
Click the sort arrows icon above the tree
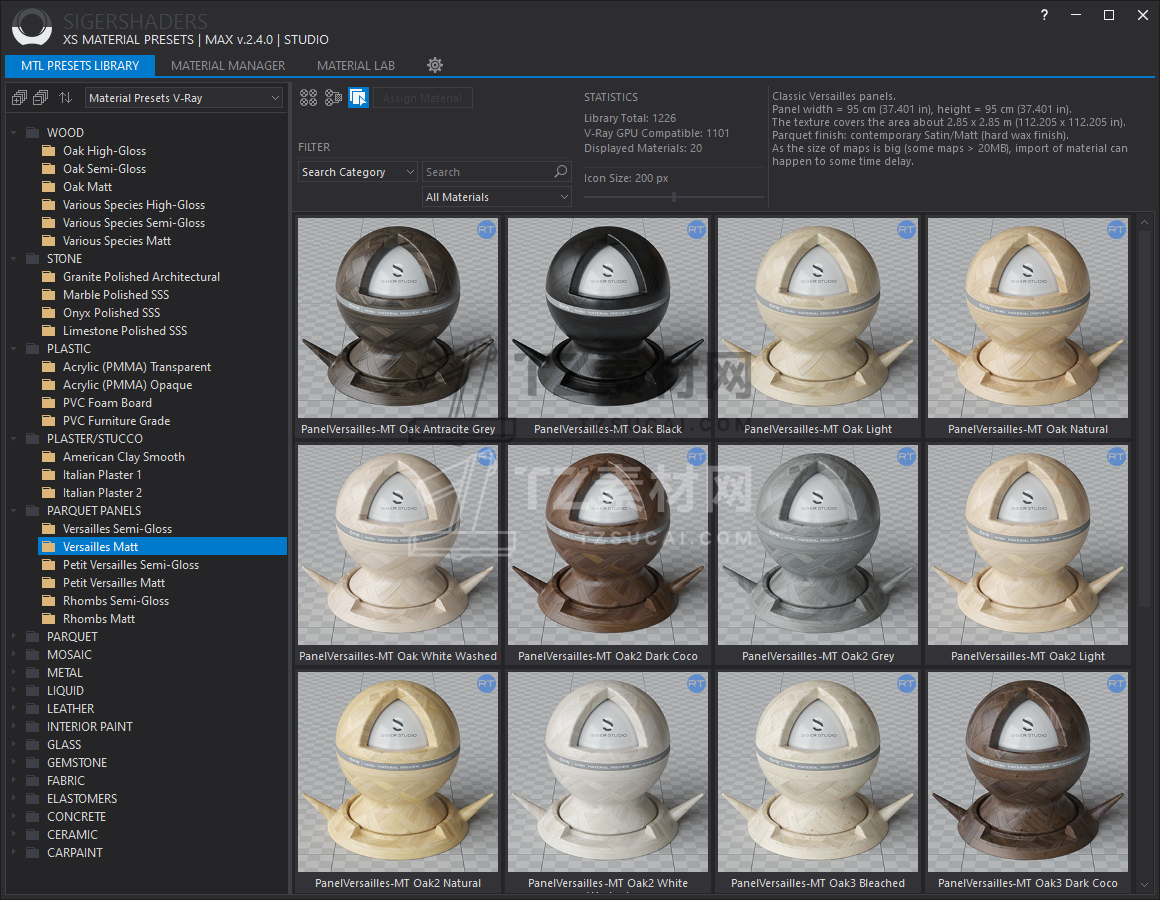click(66, 98)
